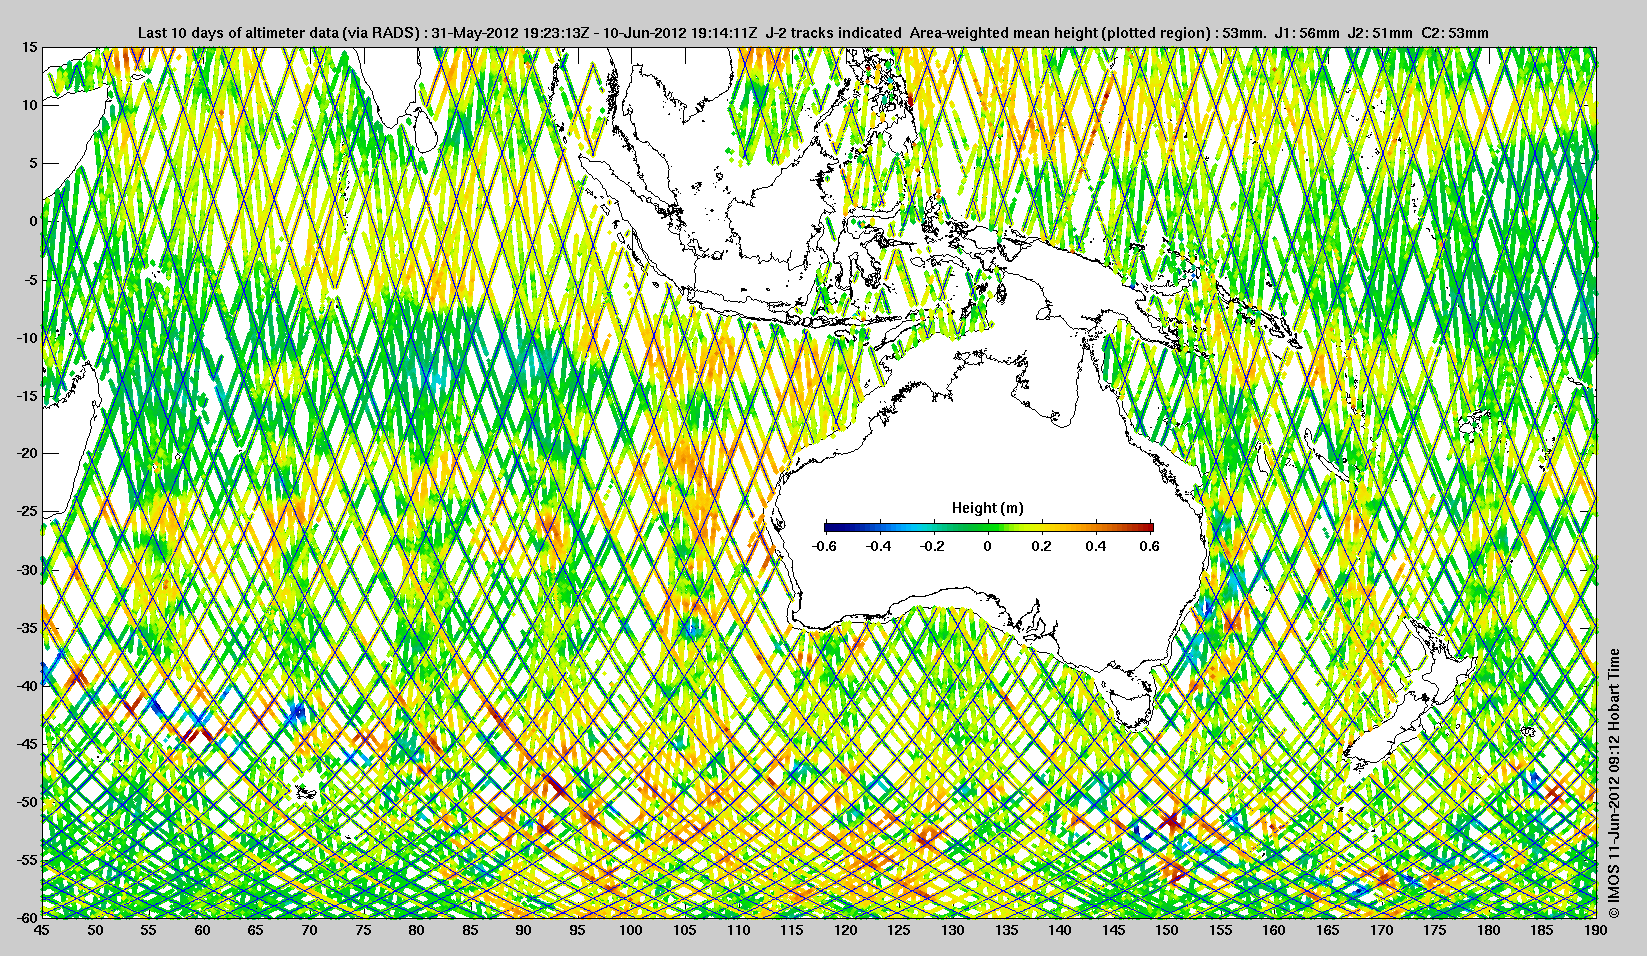Click longitude axis label '60'
Screen dimensions: 1647x956
(x=202, y=930)
